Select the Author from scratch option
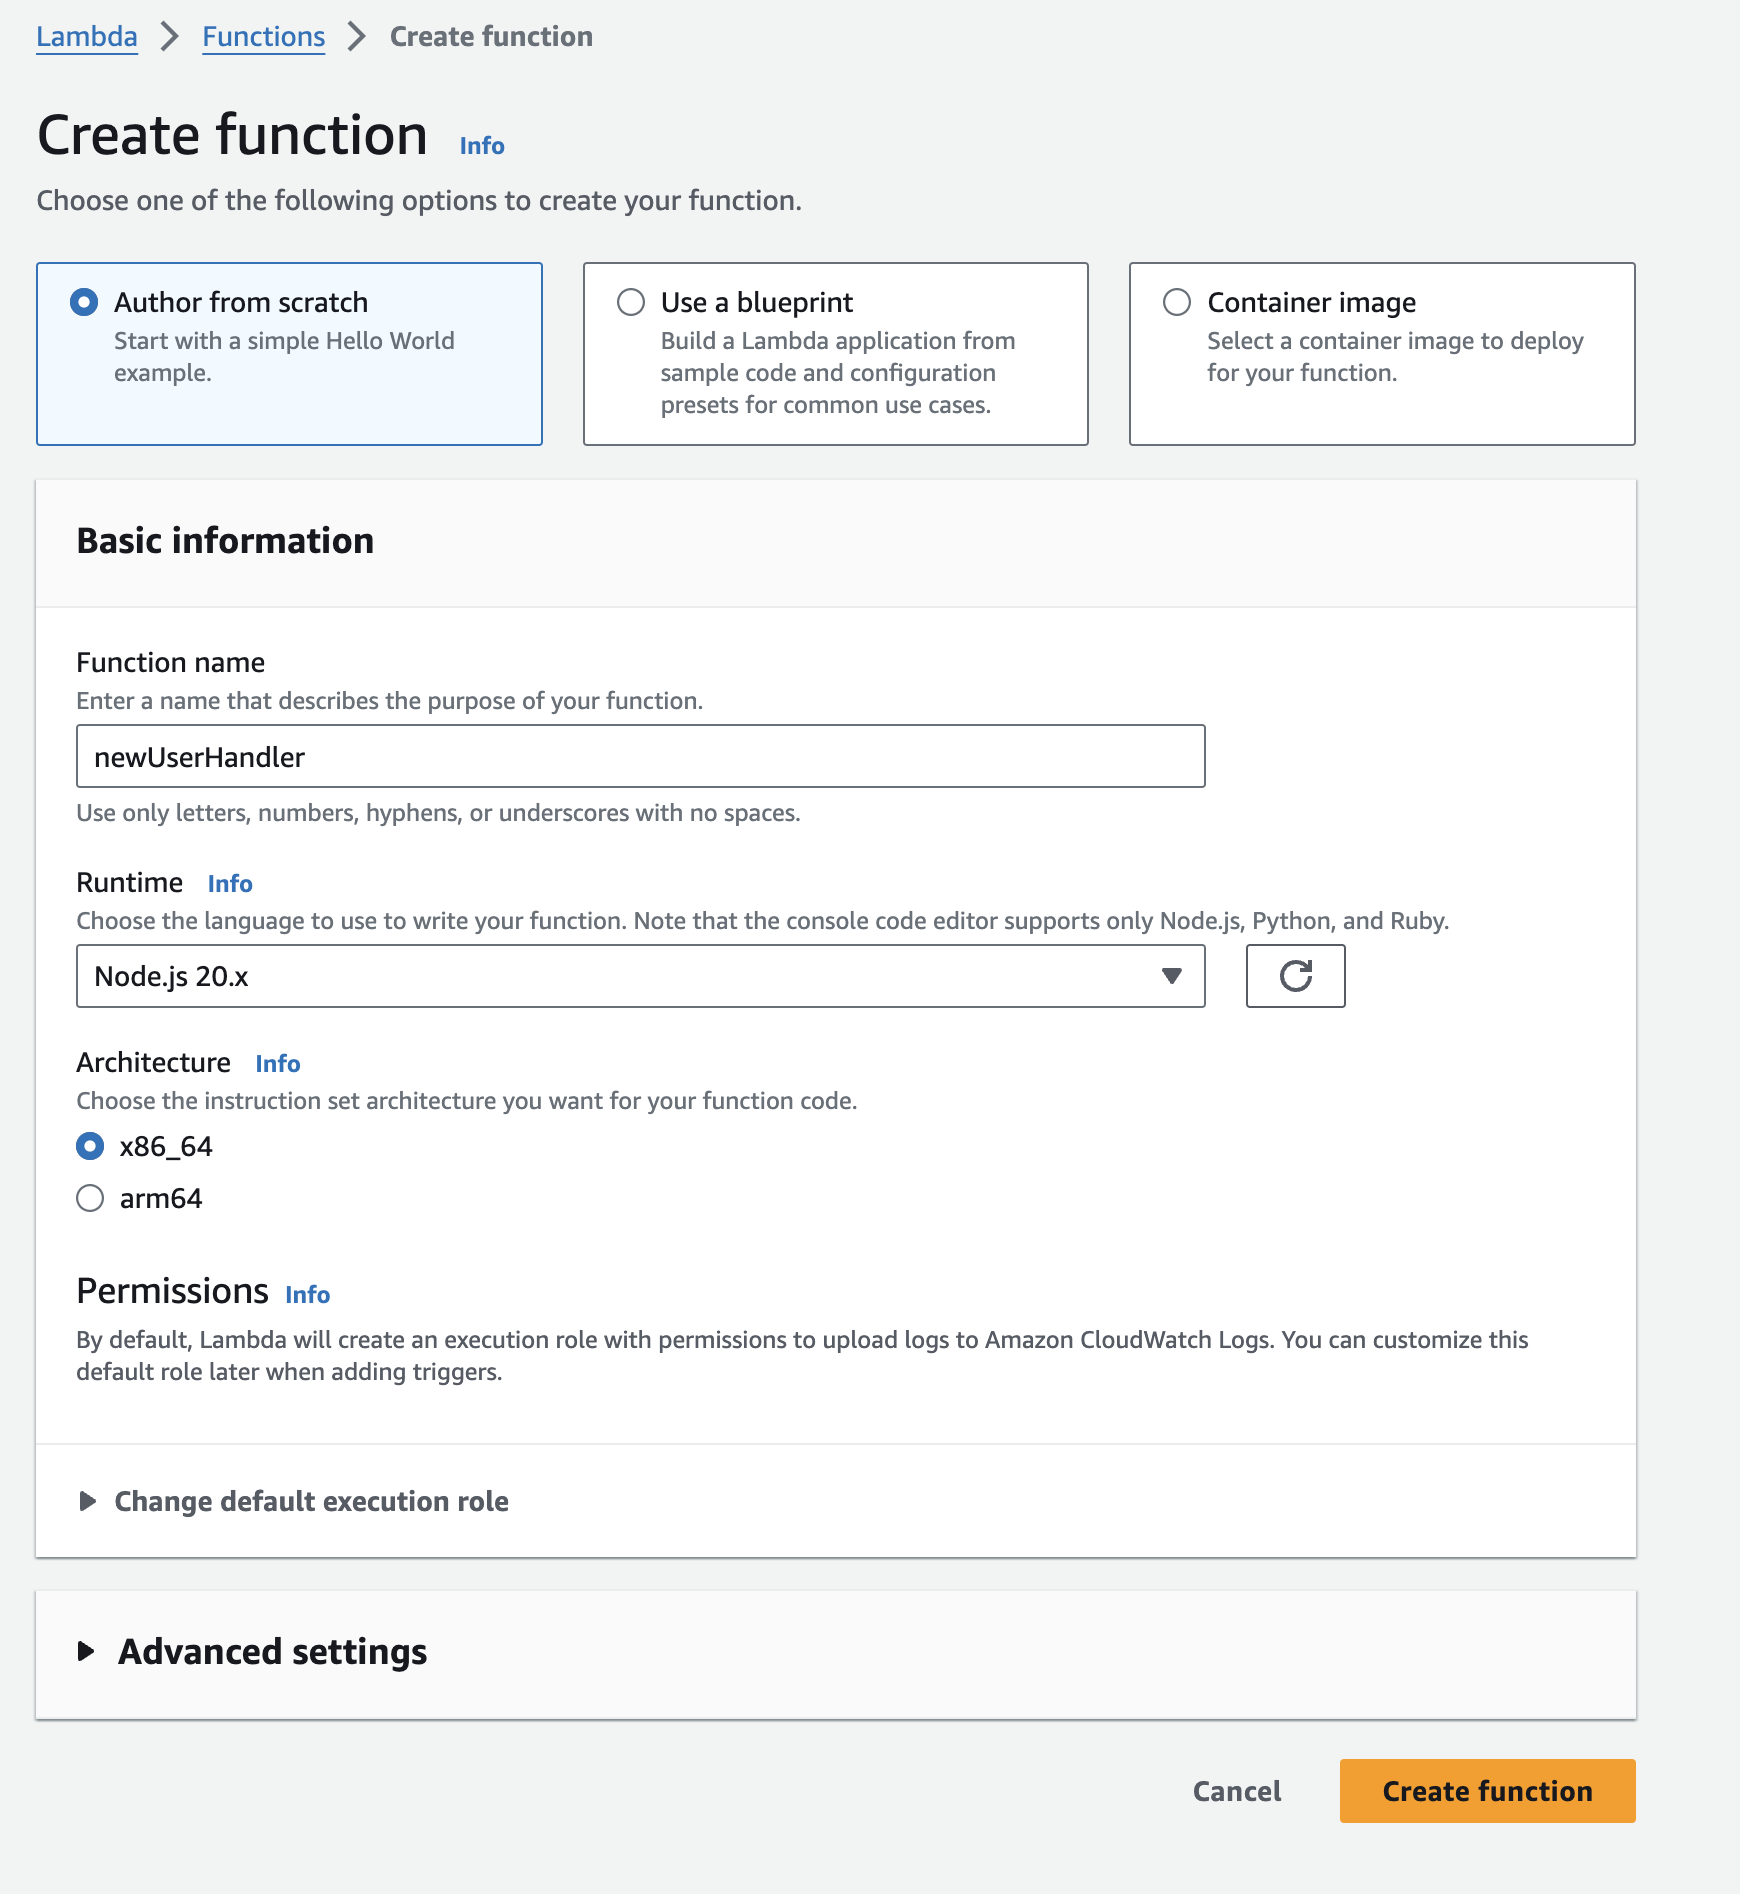This screenshot has height=1894, width=1740. coord(84,301)
